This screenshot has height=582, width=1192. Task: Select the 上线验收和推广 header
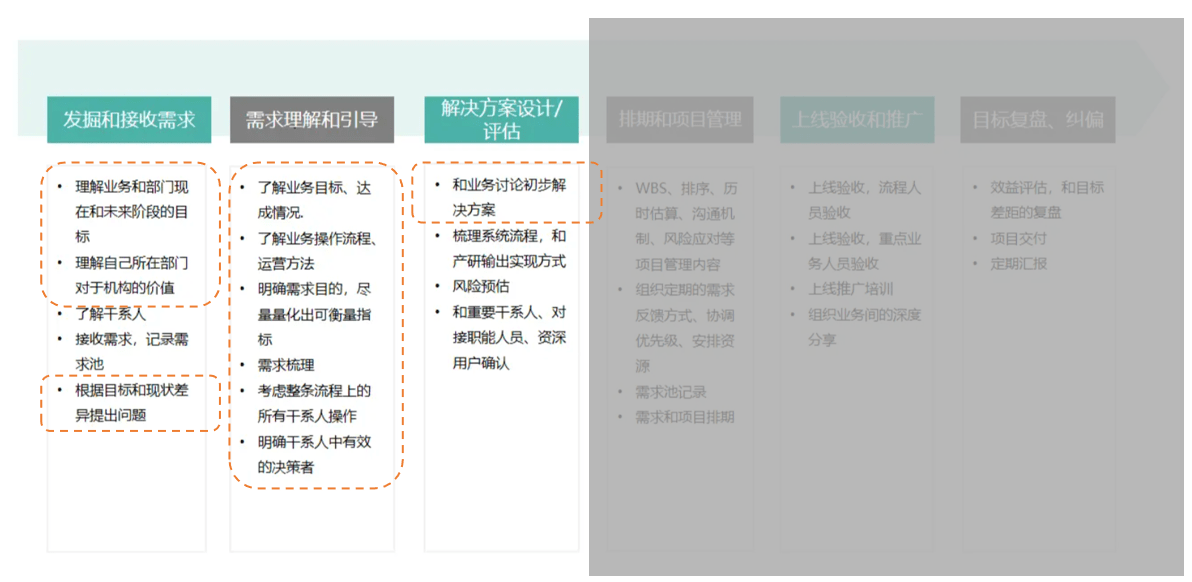click(x=857, y=119)
